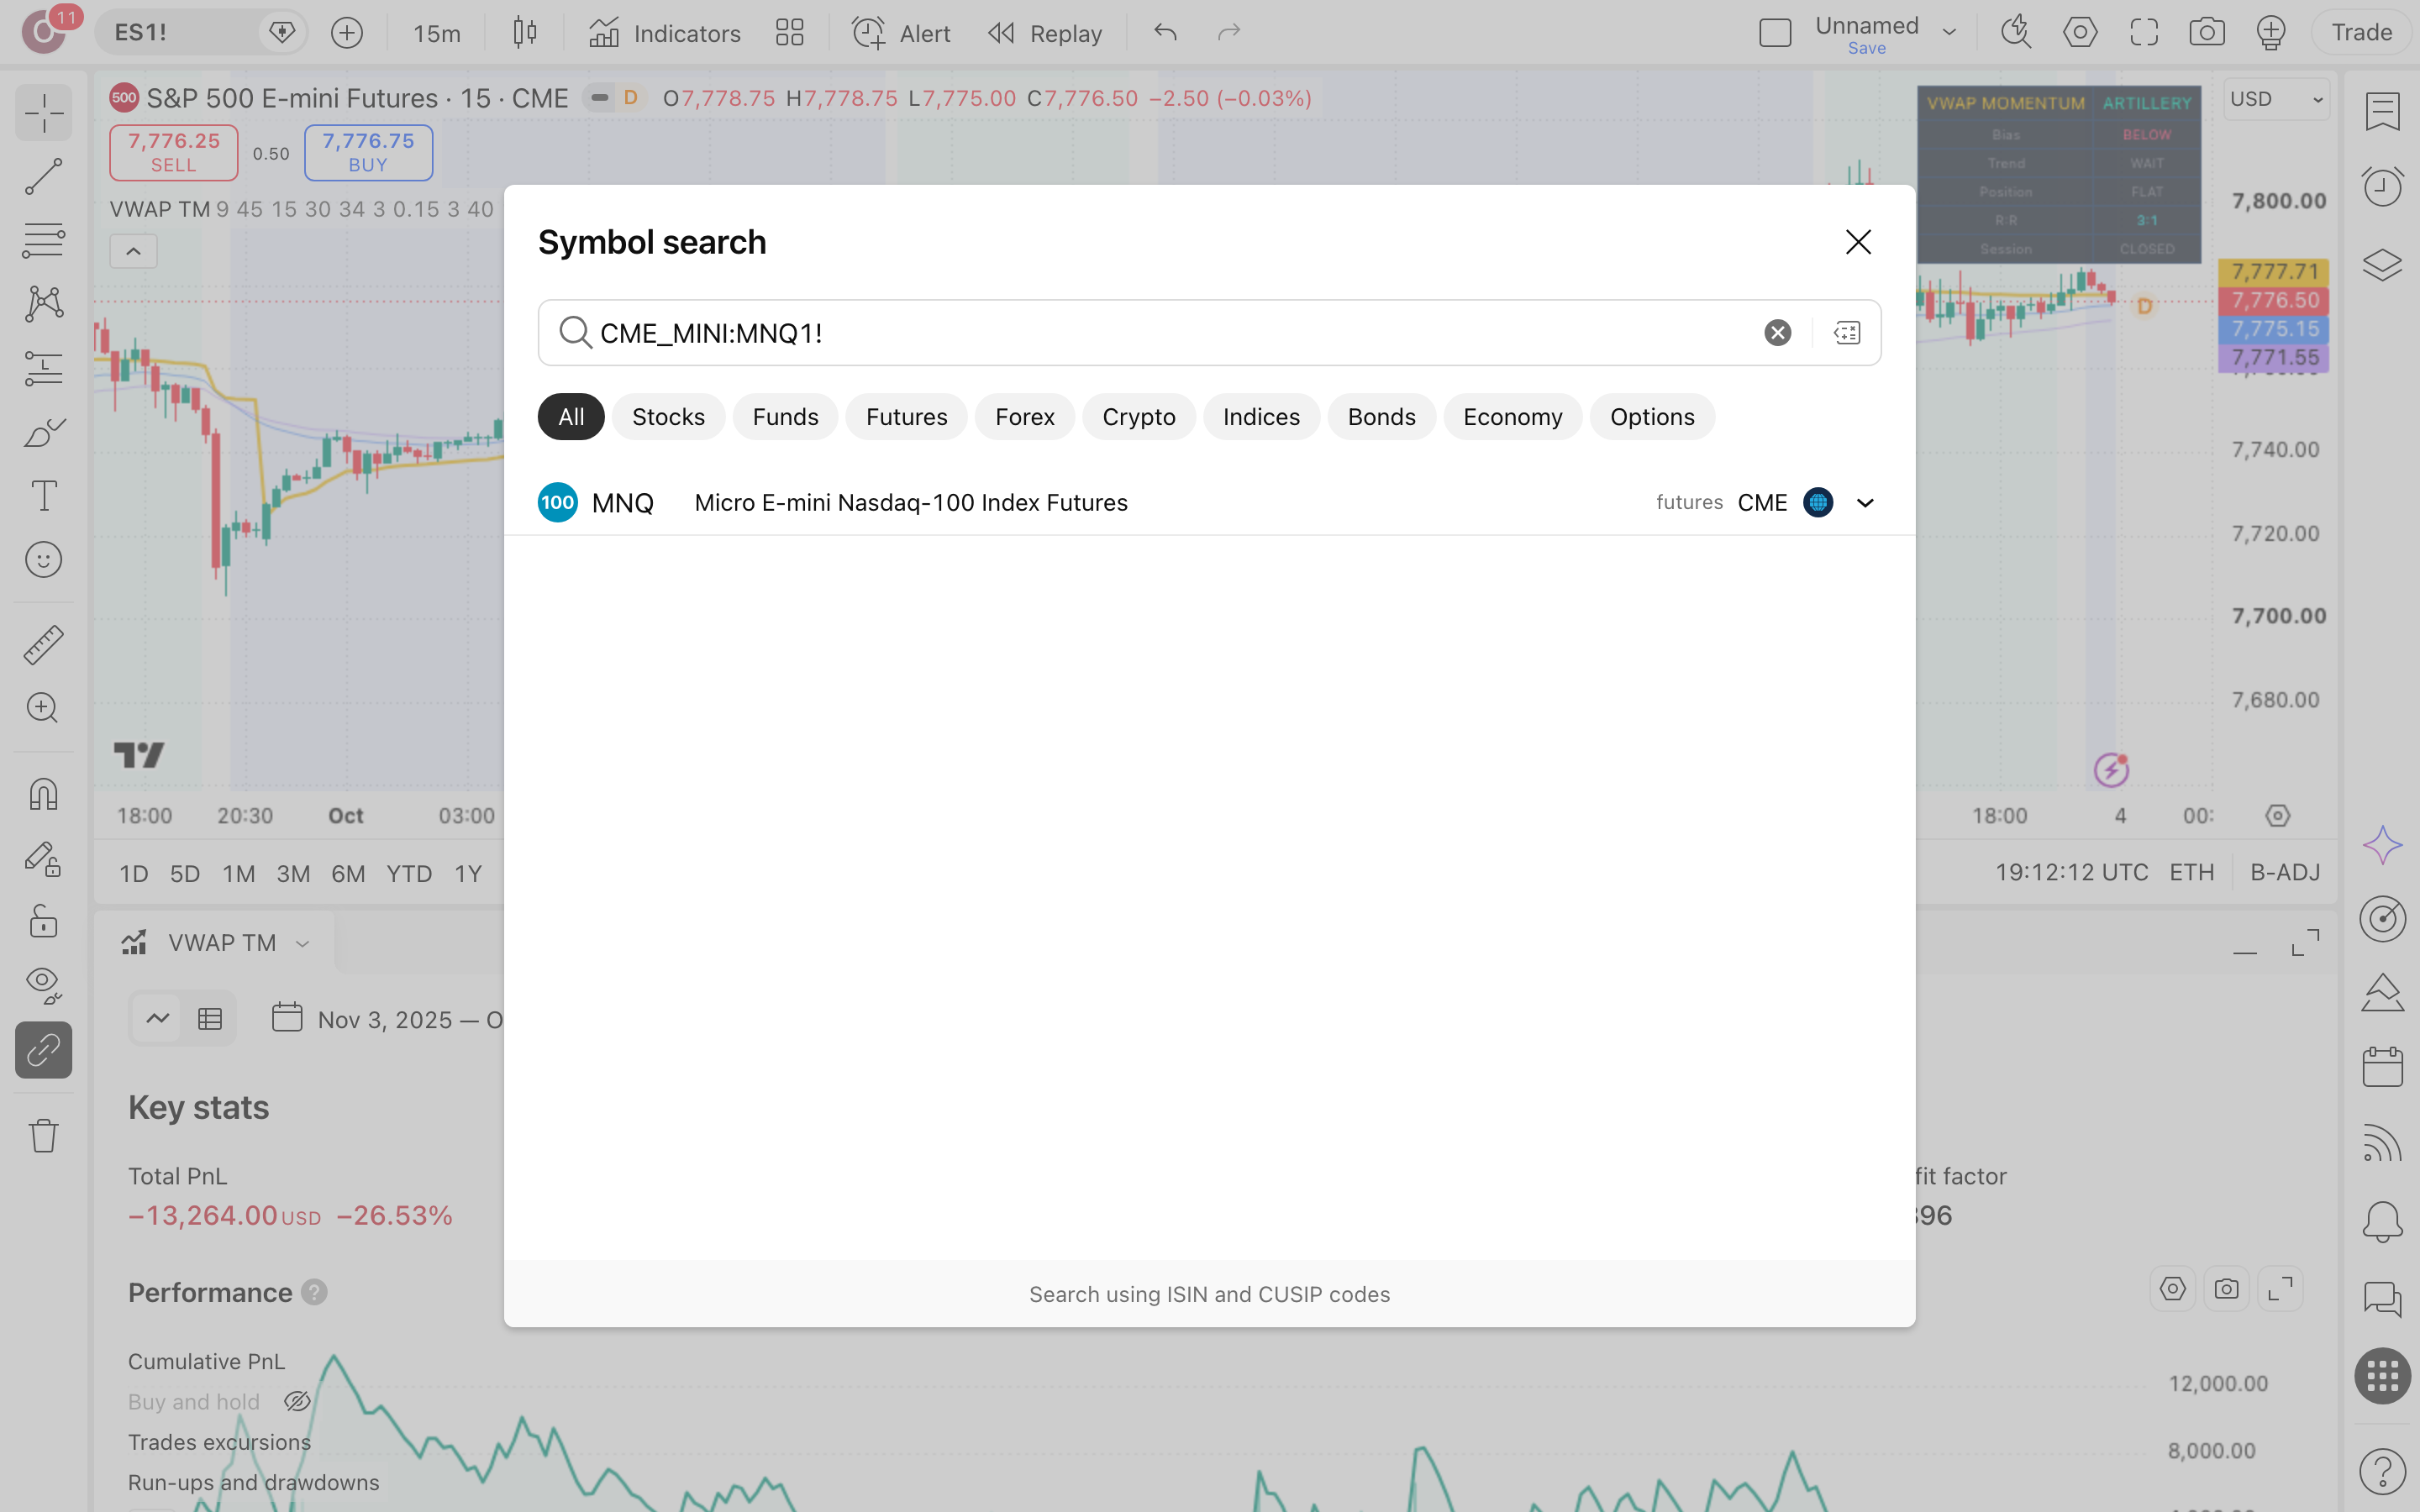Toggle Buy and hold visibility eye

(x=297, y=1402)
